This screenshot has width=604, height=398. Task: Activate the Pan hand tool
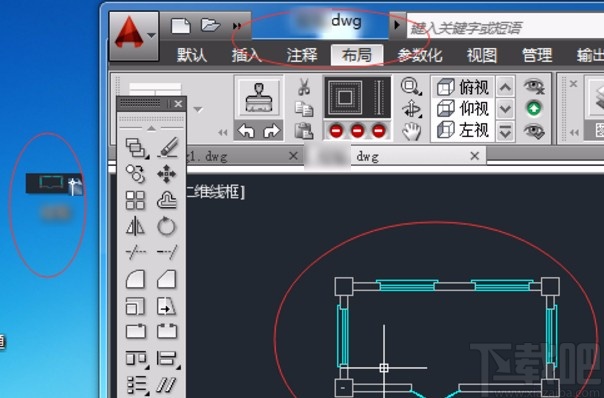coord(411,132)
